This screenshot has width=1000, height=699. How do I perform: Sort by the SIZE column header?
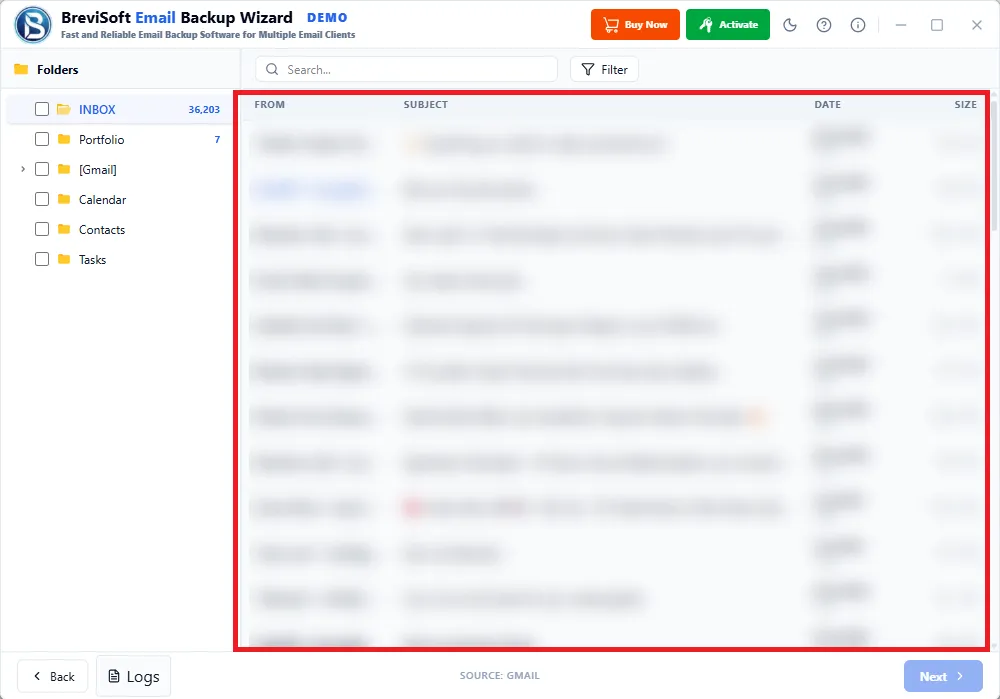966,105
